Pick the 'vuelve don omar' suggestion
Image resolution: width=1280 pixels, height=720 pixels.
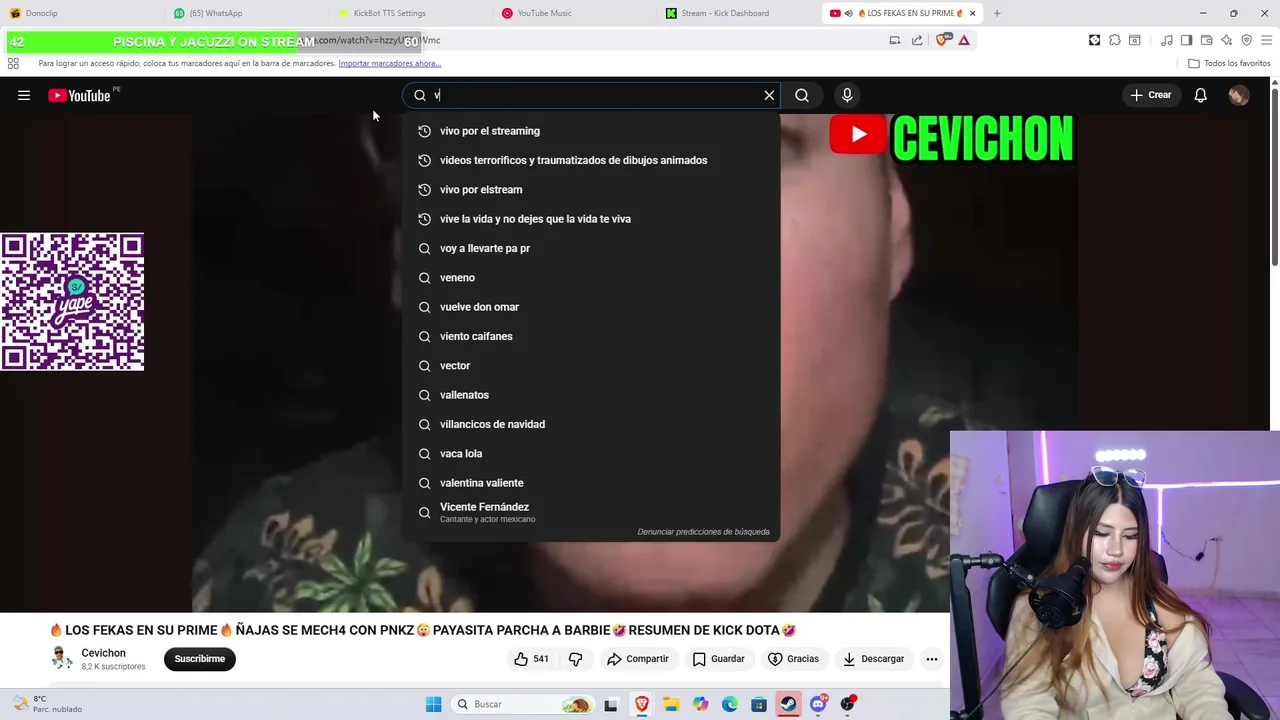(x=591, y=307)
